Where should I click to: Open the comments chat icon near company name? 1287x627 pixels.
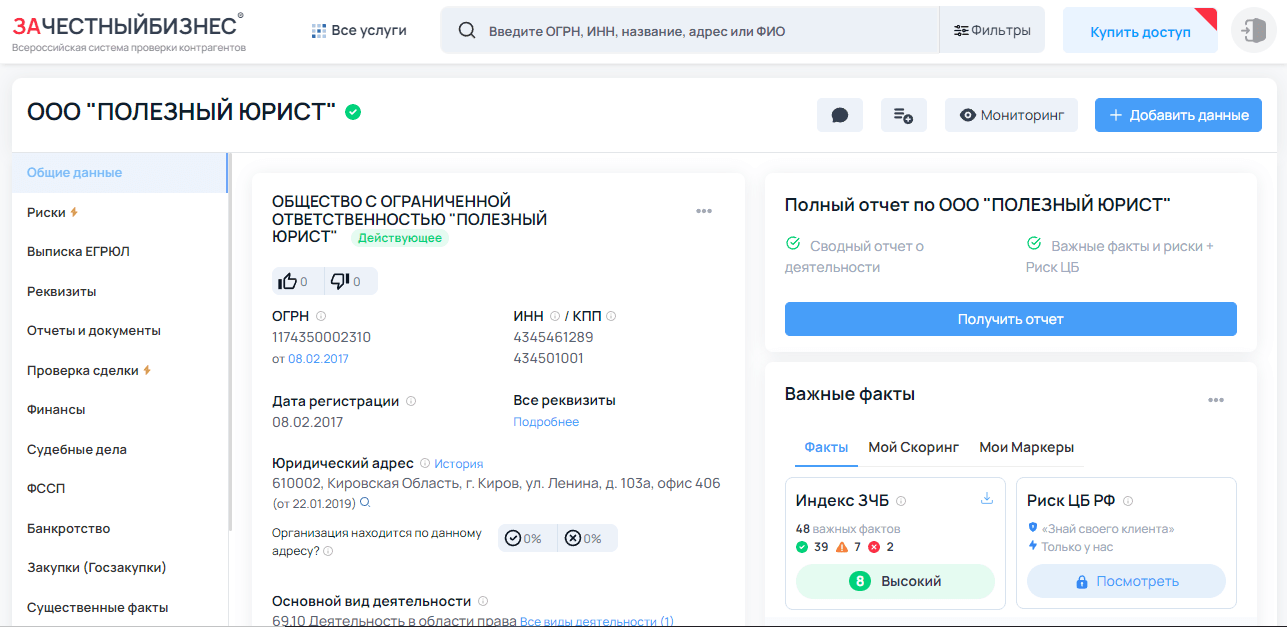[x=839, y=114]
